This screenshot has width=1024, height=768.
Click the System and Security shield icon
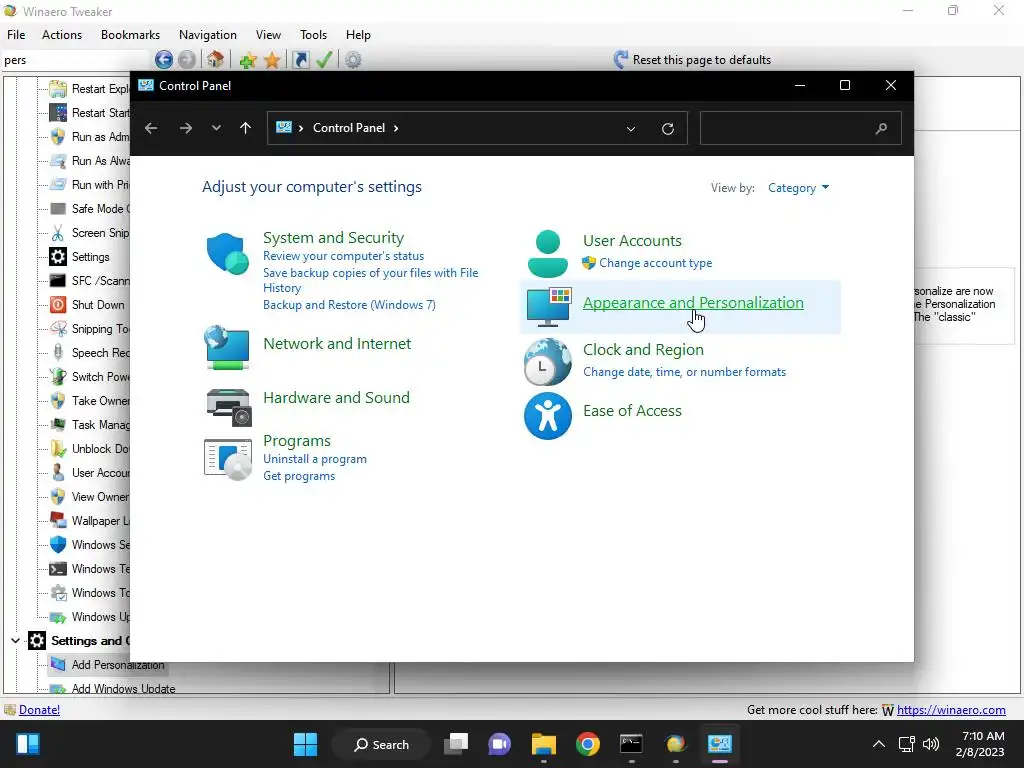[227, 253]
